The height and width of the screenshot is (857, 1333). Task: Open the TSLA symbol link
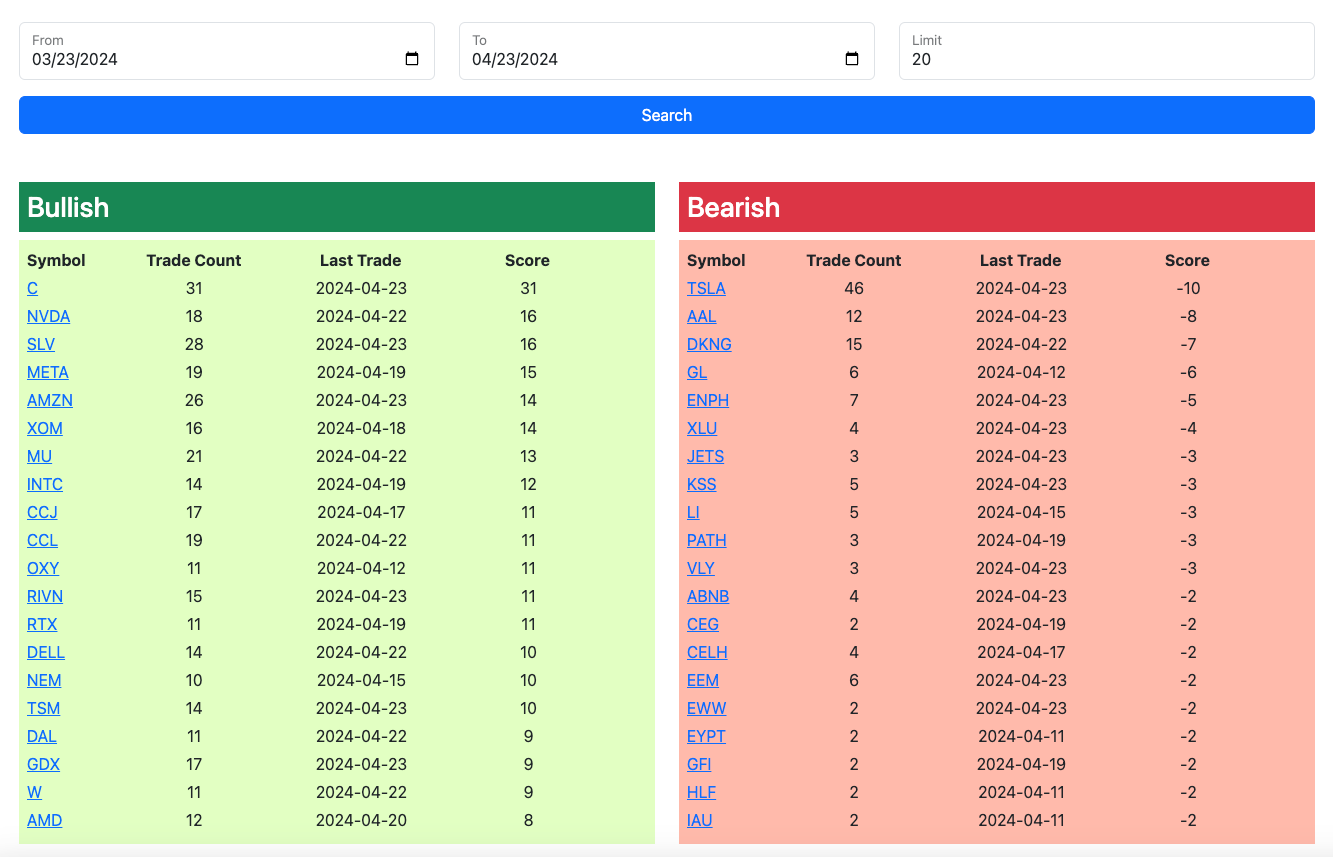[706, 288]
